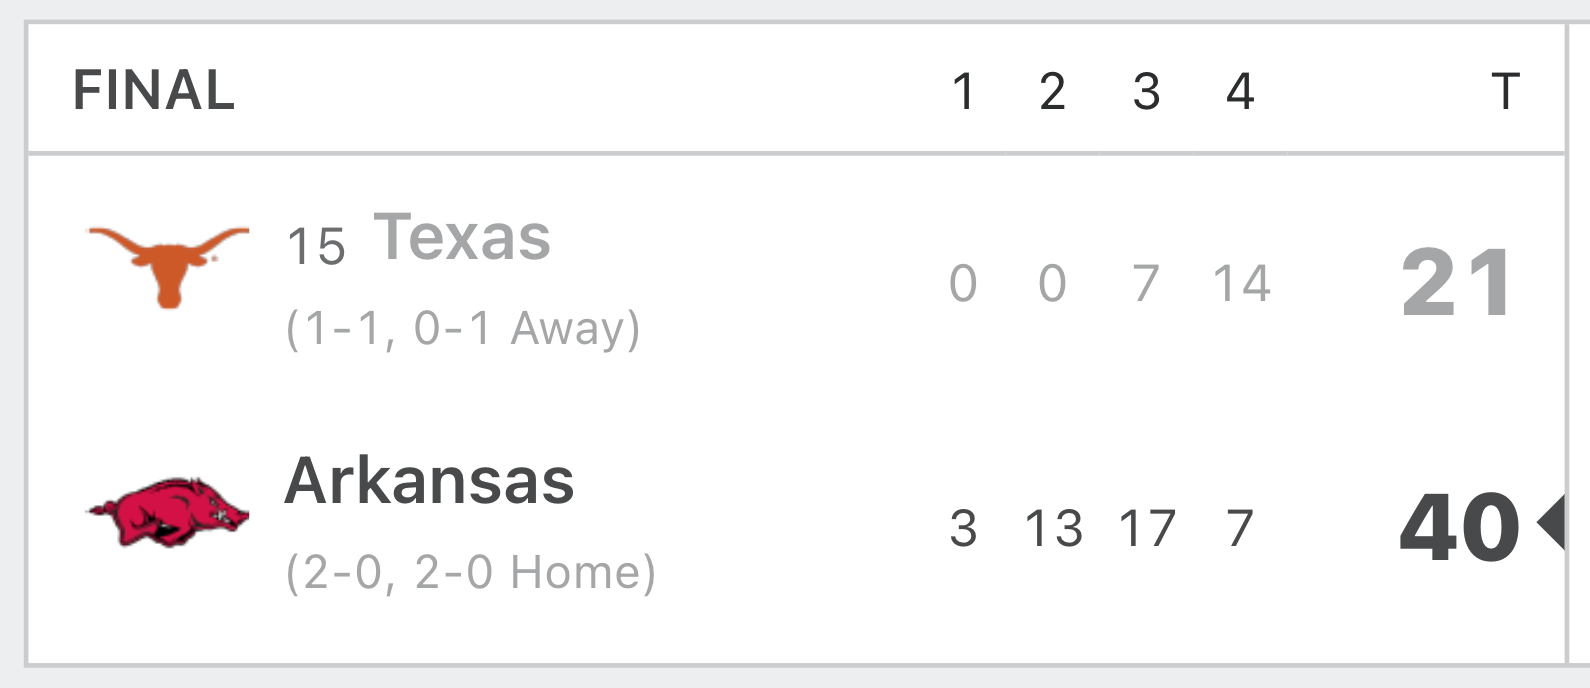This screenshot has height=688, width=1590.
Task: Click Texas record (1-1, 0-1 Away)
Action: (463, 329)
